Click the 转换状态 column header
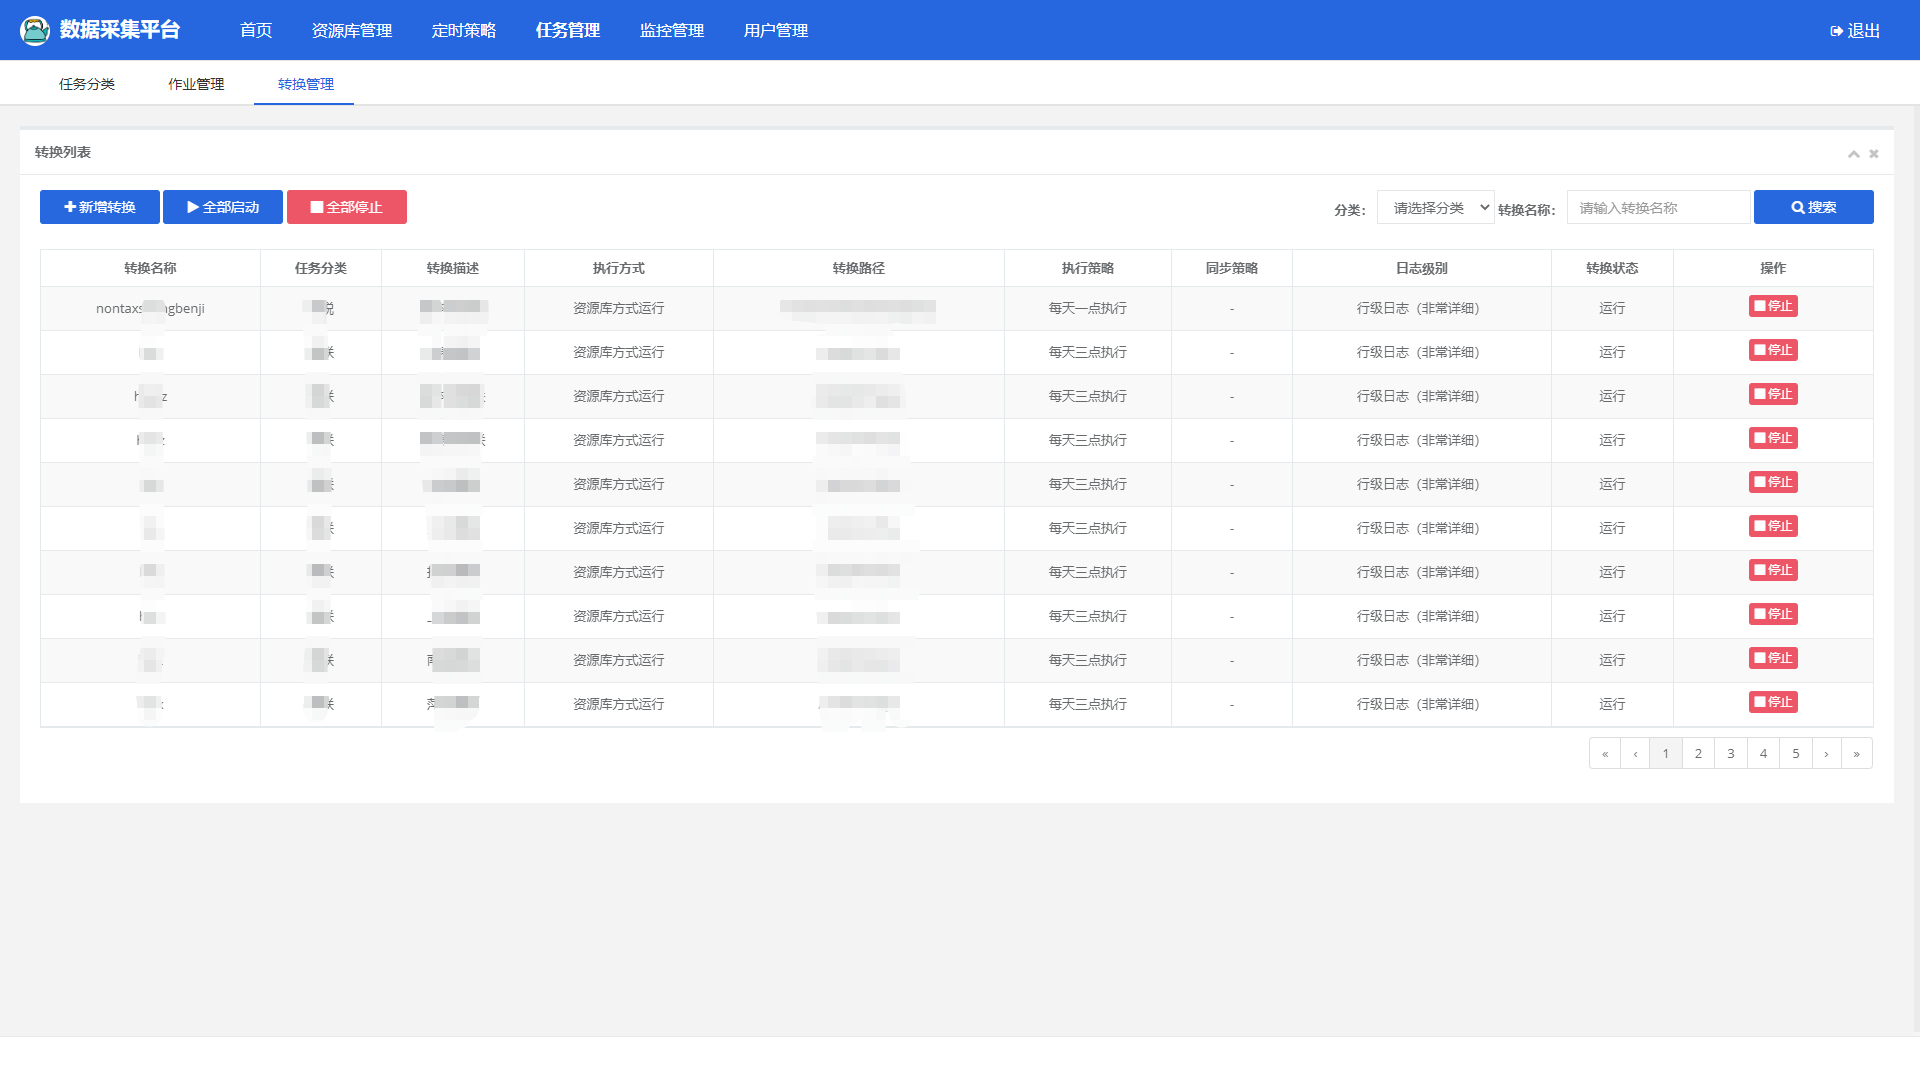 [x=1612, y=268]
